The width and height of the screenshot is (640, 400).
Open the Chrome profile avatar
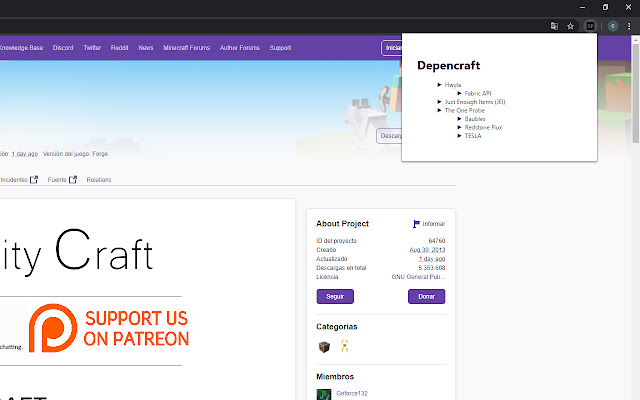613,26
